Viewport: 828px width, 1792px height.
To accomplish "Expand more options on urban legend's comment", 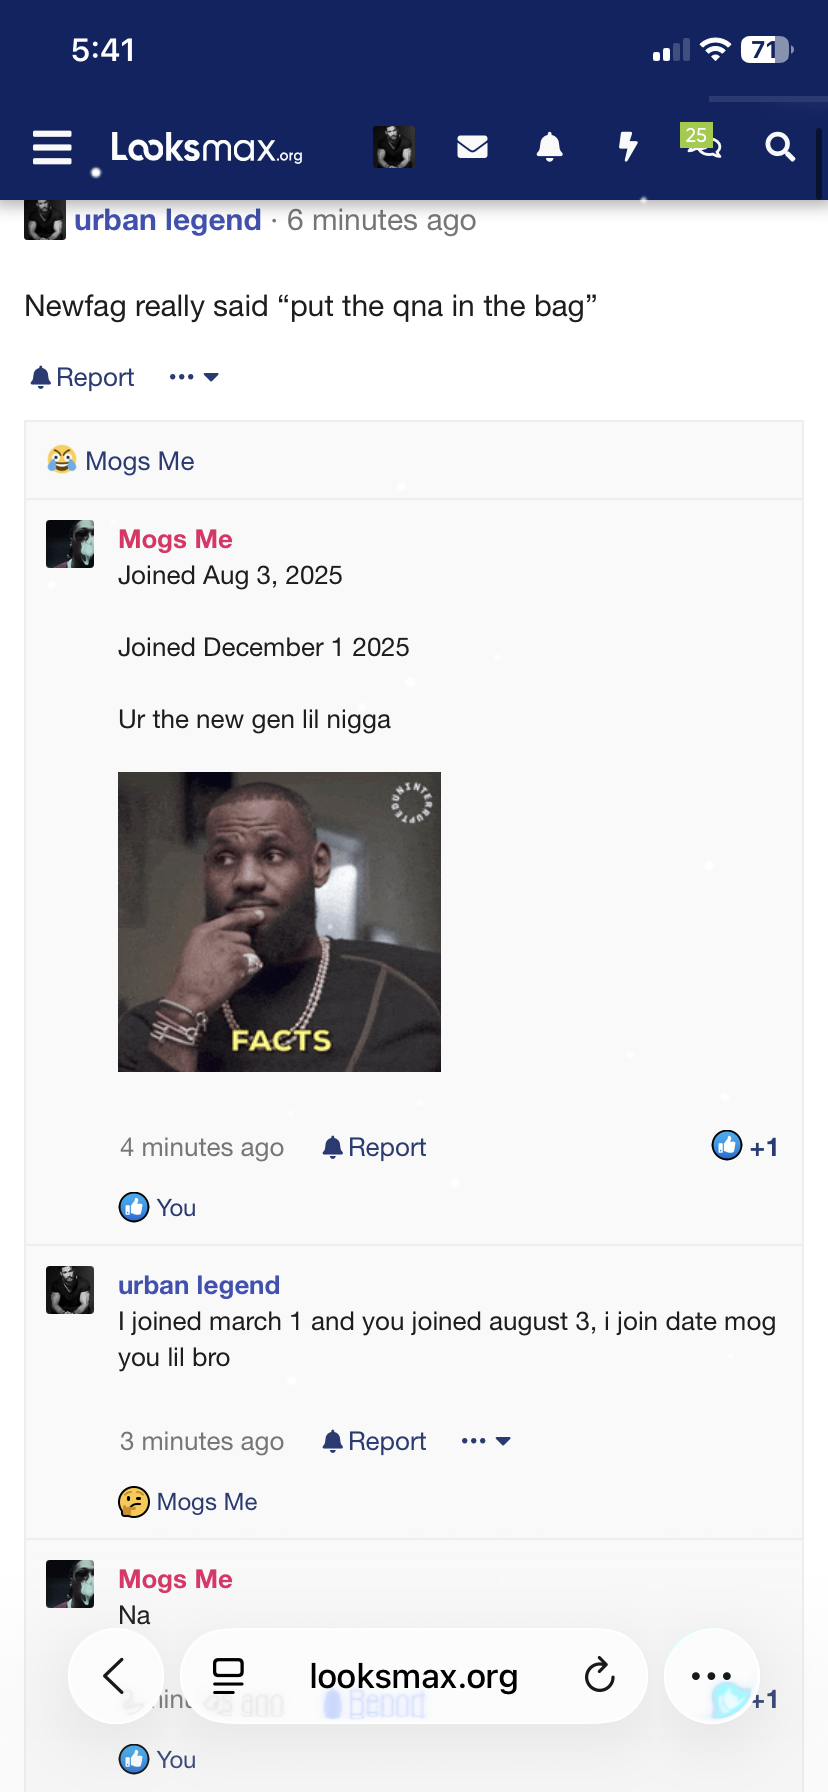I will pyautogui.click(x=486, y=1441).
